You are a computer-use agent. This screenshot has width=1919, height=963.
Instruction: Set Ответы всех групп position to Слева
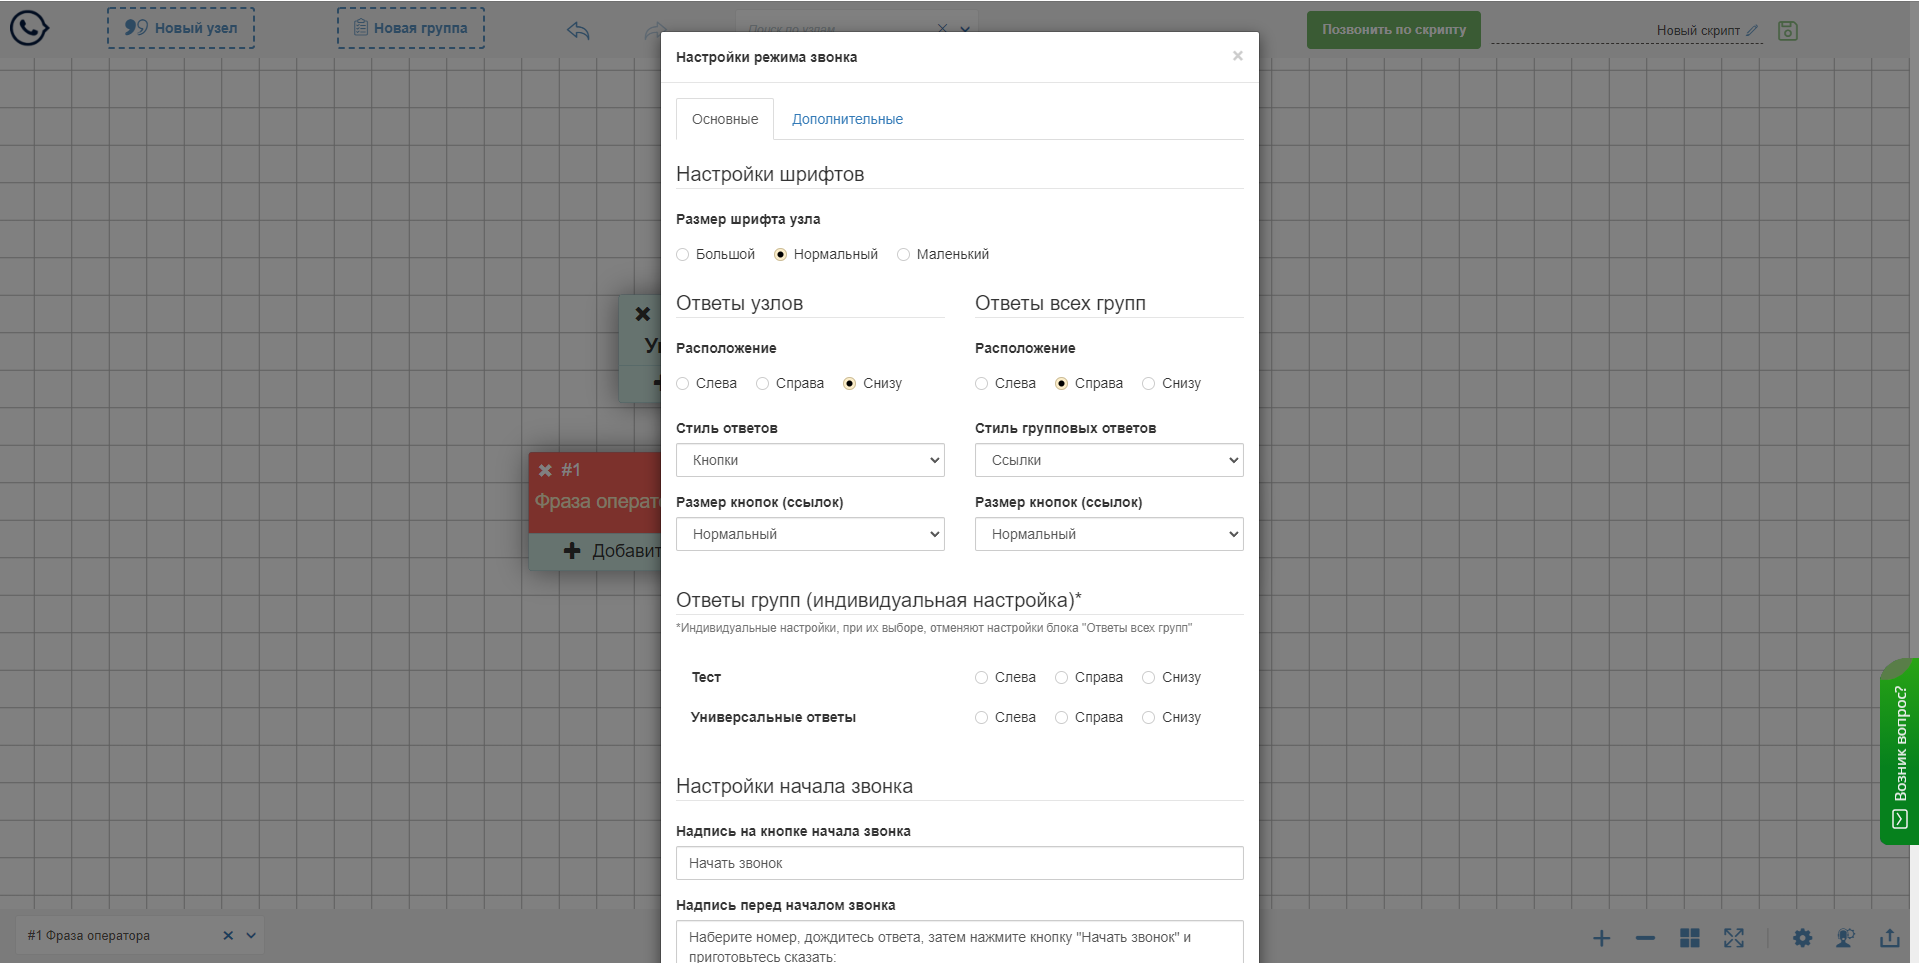[982, 384]
